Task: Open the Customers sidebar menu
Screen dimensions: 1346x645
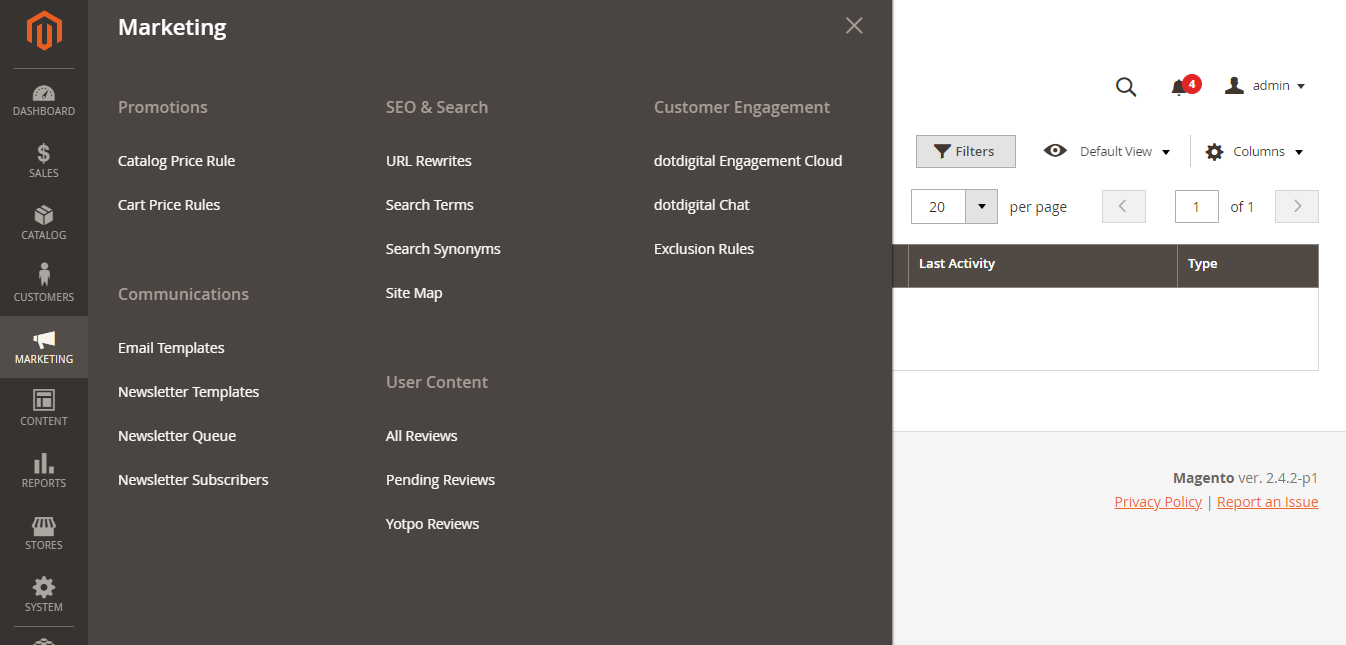Action: 44,286
